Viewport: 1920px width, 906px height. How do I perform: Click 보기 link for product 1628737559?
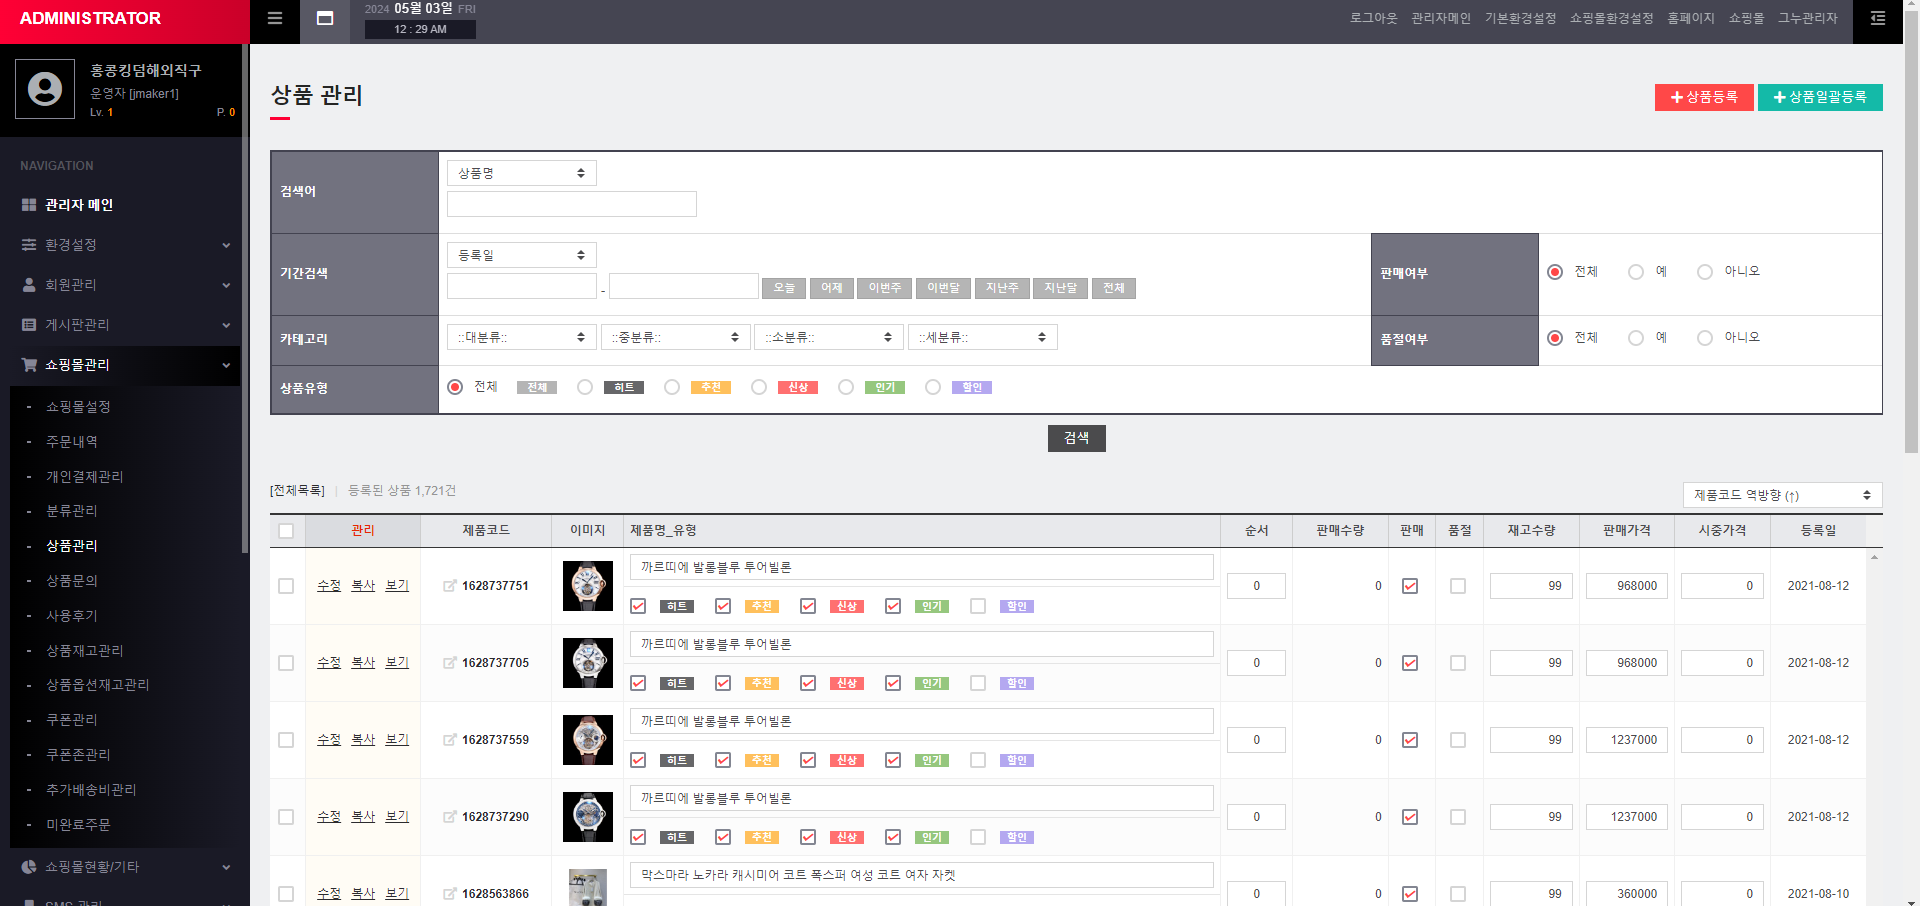point(397,740)
